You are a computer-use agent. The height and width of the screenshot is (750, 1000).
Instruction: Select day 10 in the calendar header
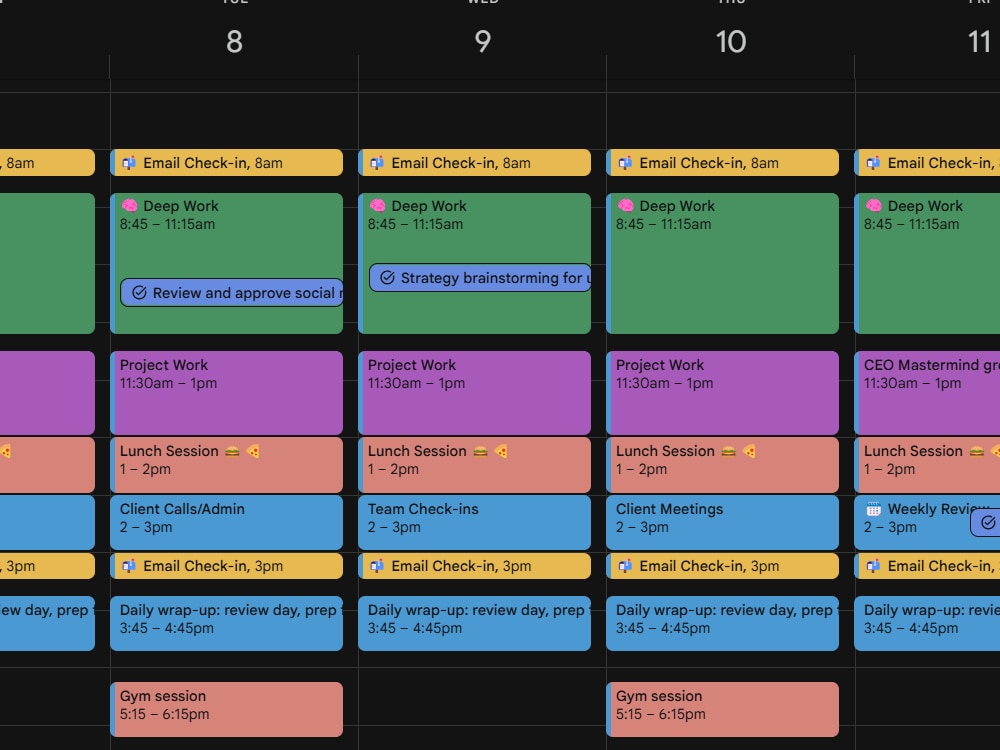(x=731, y=41)
